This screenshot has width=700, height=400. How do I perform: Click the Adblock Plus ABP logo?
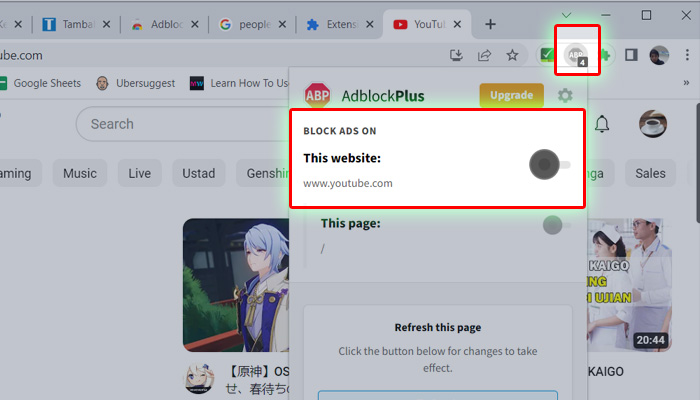pos(317,95)
